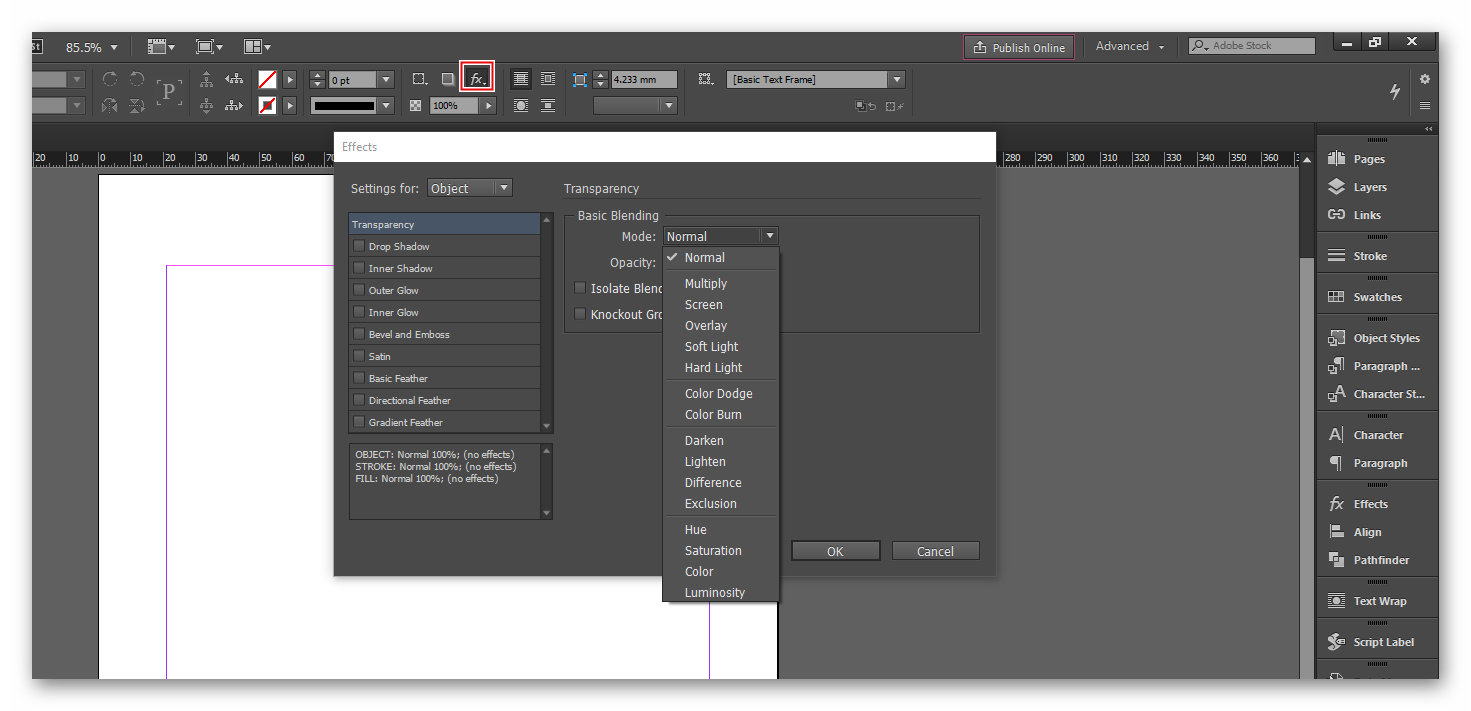1471x711 pixels.
Task: Click the fx effects icon in toolbar
Action: pos(477,79)
